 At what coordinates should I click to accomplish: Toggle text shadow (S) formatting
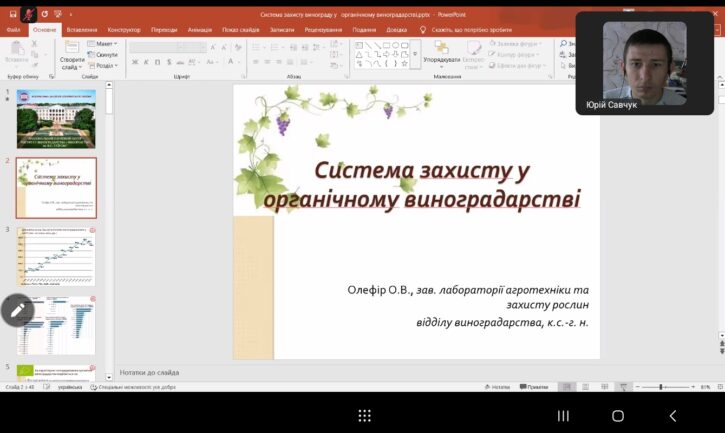pyautogui.click(x=169, y=62)
